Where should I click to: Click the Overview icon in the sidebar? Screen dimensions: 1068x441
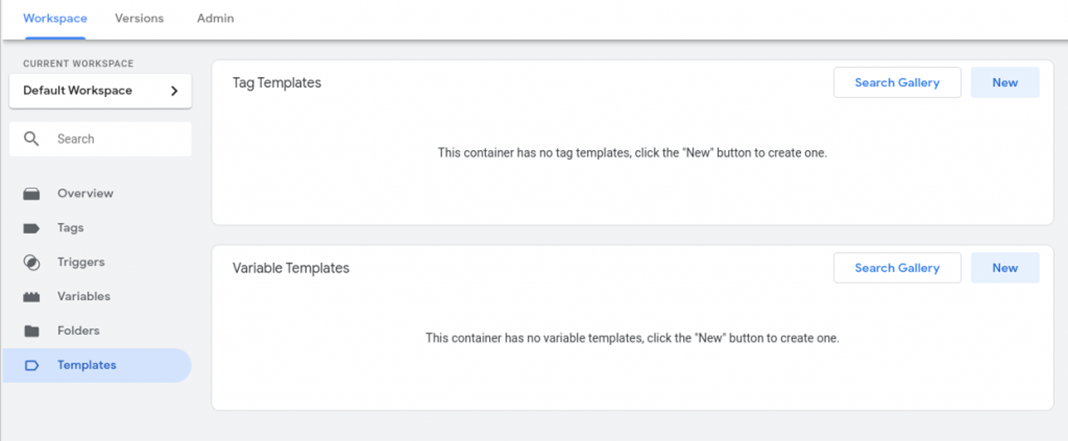tap(32, 194)
